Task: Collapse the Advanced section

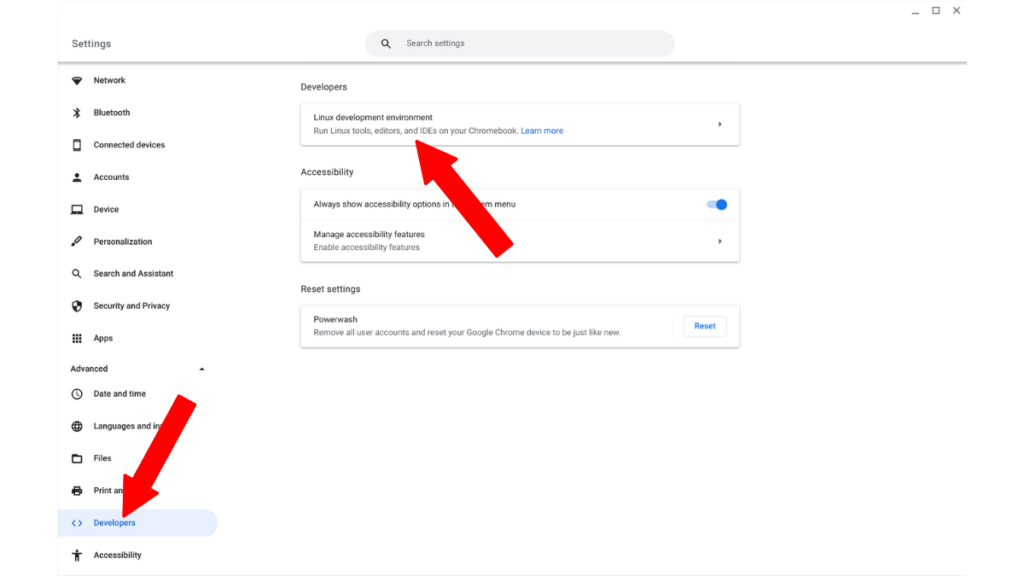Action: (x=202, y=368)
